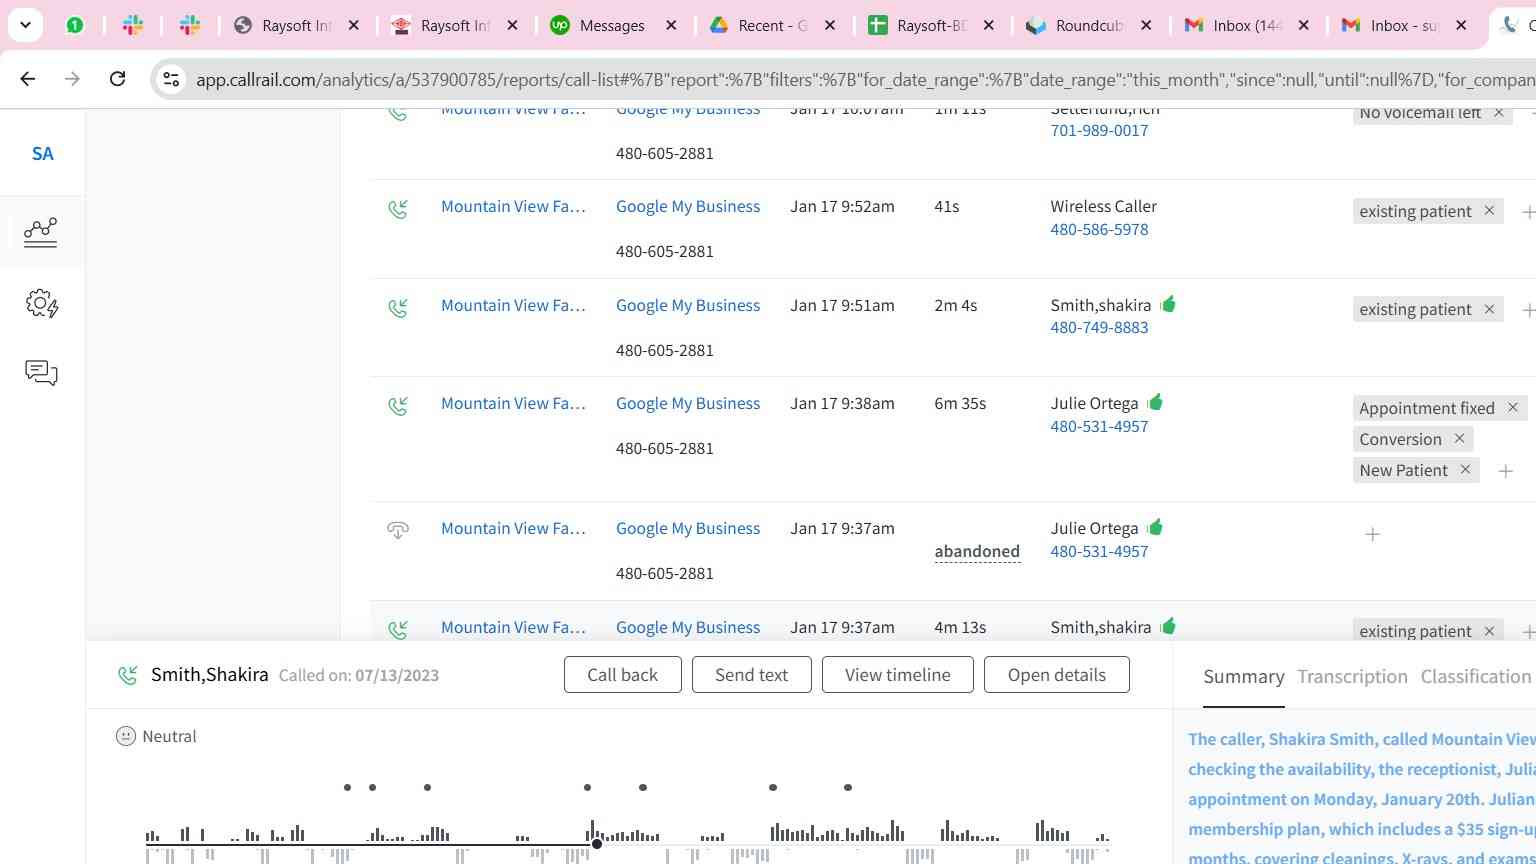Open the site information icon in address bar
Screen dimensions: 1536x864
[171, 79]
